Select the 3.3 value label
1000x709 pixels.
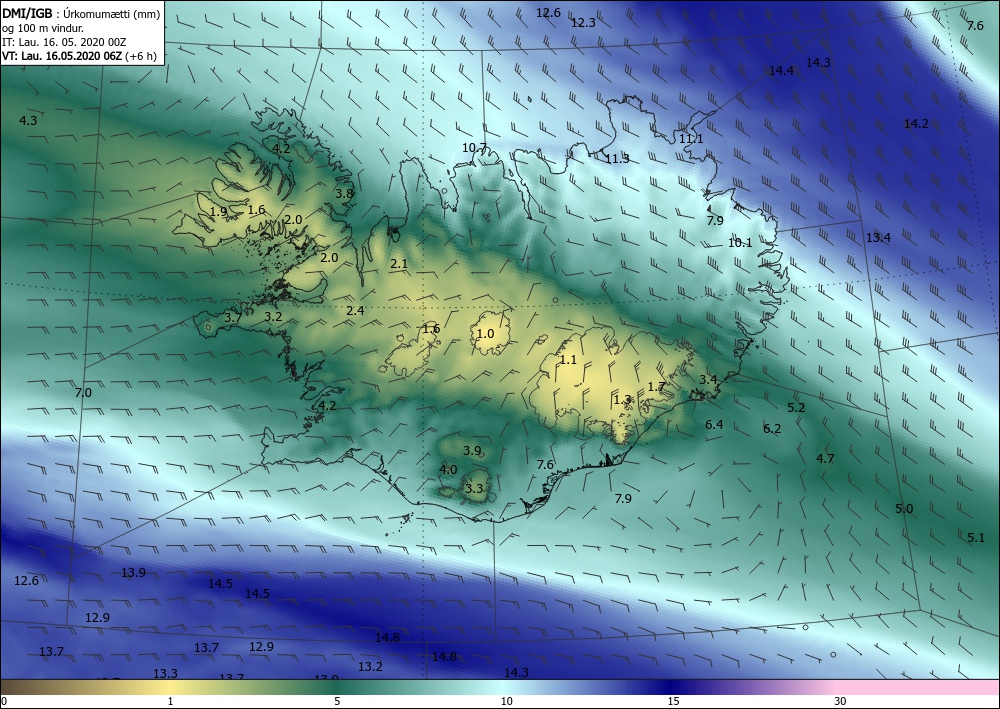coord(474,489)
